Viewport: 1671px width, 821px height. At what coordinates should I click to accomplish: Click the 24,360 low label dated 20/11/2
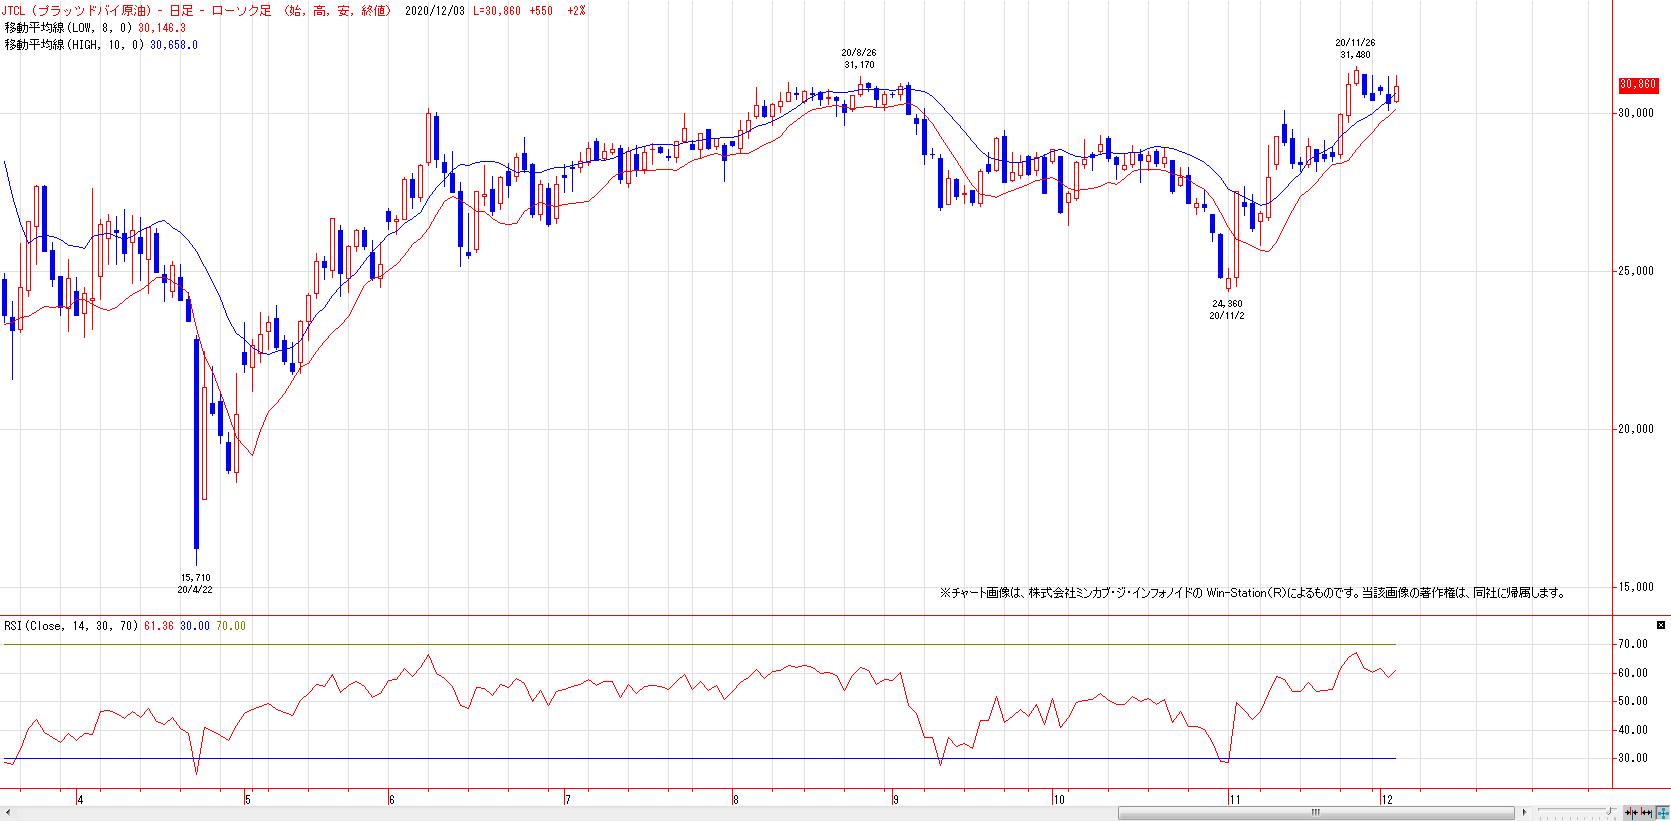point(1227,303)
